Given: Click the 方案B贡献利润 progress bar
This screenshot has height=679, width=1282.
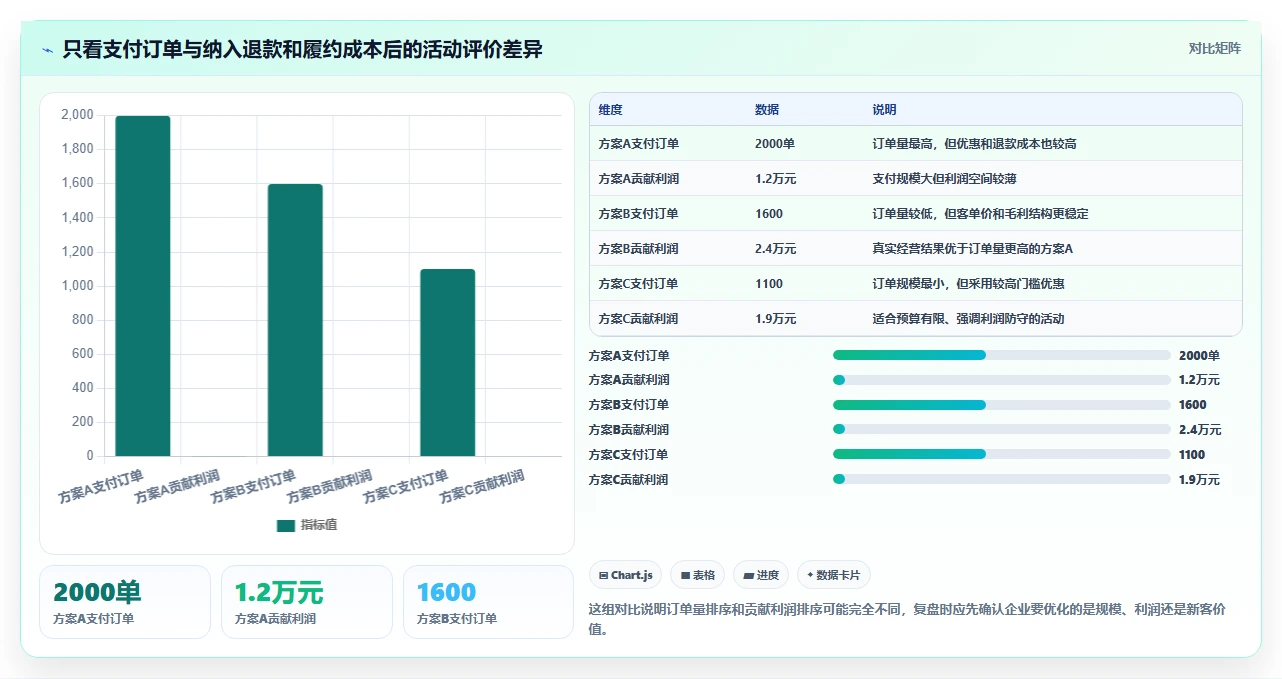Looking at the screenshot, I should point(1001,430).
